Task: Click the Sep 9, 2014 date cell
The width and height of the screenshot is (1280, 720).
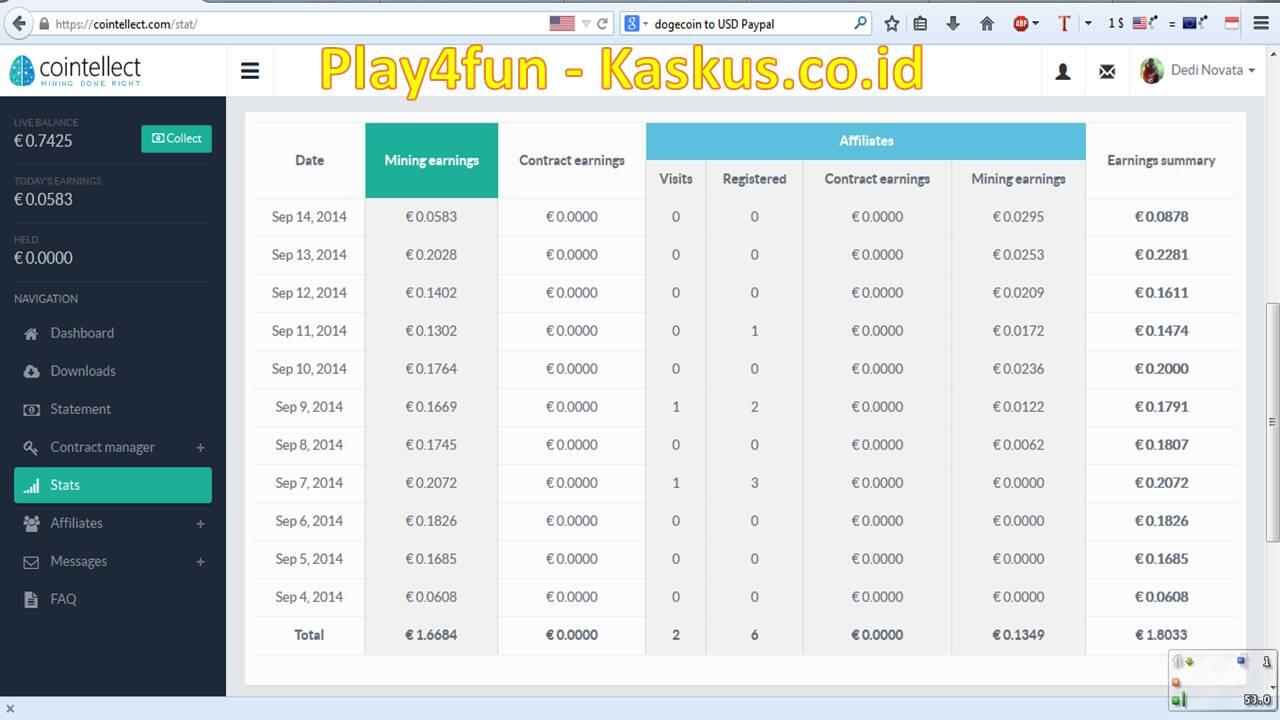Action: pyautogui.click(x=309, y=407)
